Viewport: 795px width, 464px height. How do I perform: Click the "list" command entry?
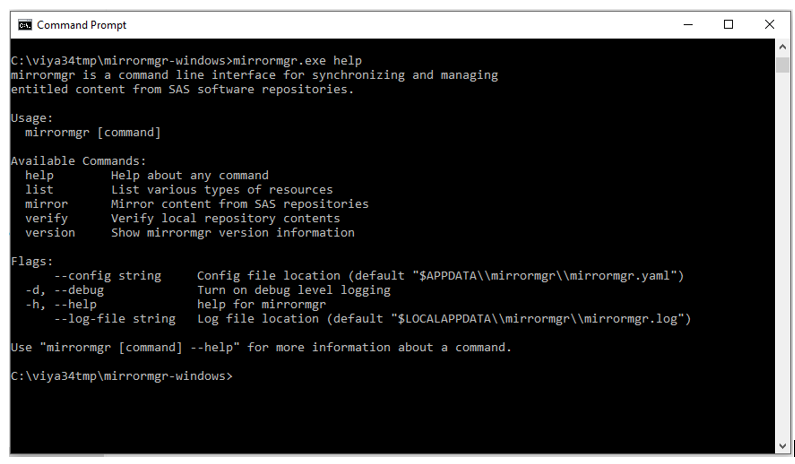pyautogui.click(x=40, y=189)
